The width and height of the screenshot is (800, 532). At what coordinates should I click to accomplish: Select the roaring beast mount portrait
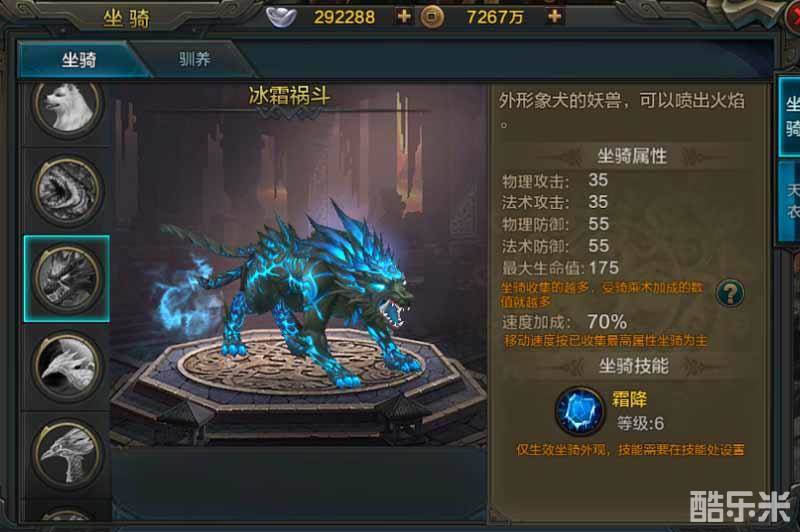[x=67, y=190]
